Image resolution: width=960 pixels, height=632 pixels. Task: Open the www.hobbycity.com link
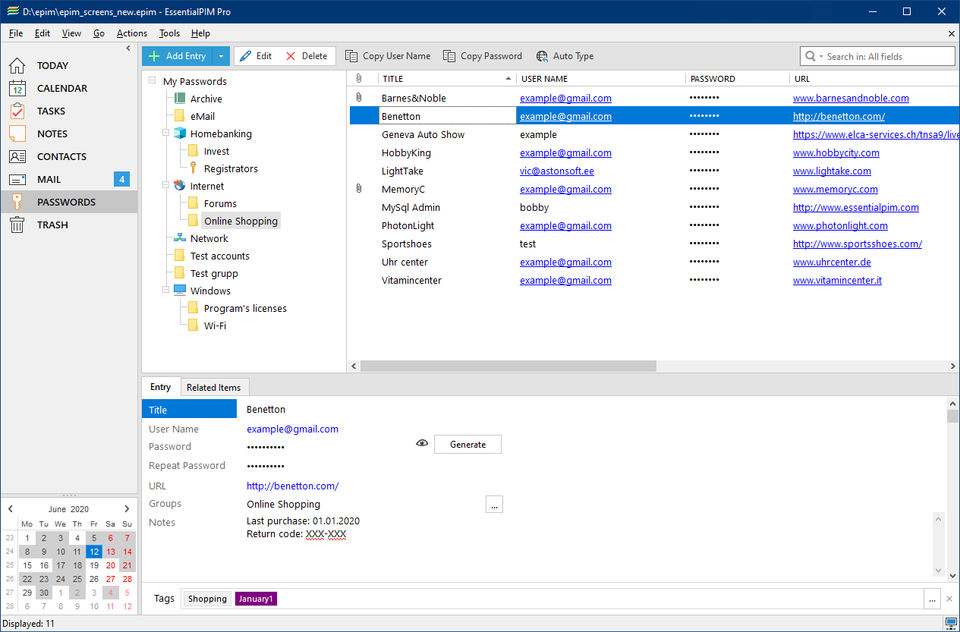pos(836,153)
